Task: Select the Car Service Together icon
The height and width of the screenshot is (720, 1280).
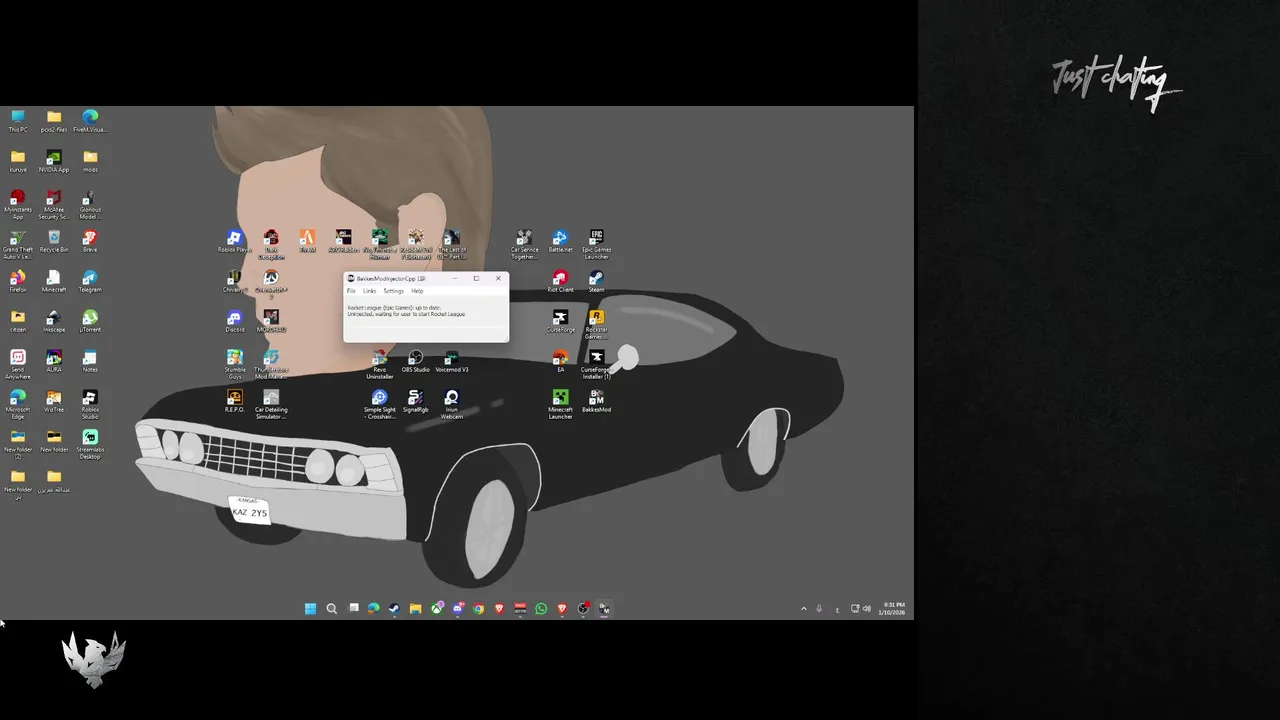Action: coord(524,244)
